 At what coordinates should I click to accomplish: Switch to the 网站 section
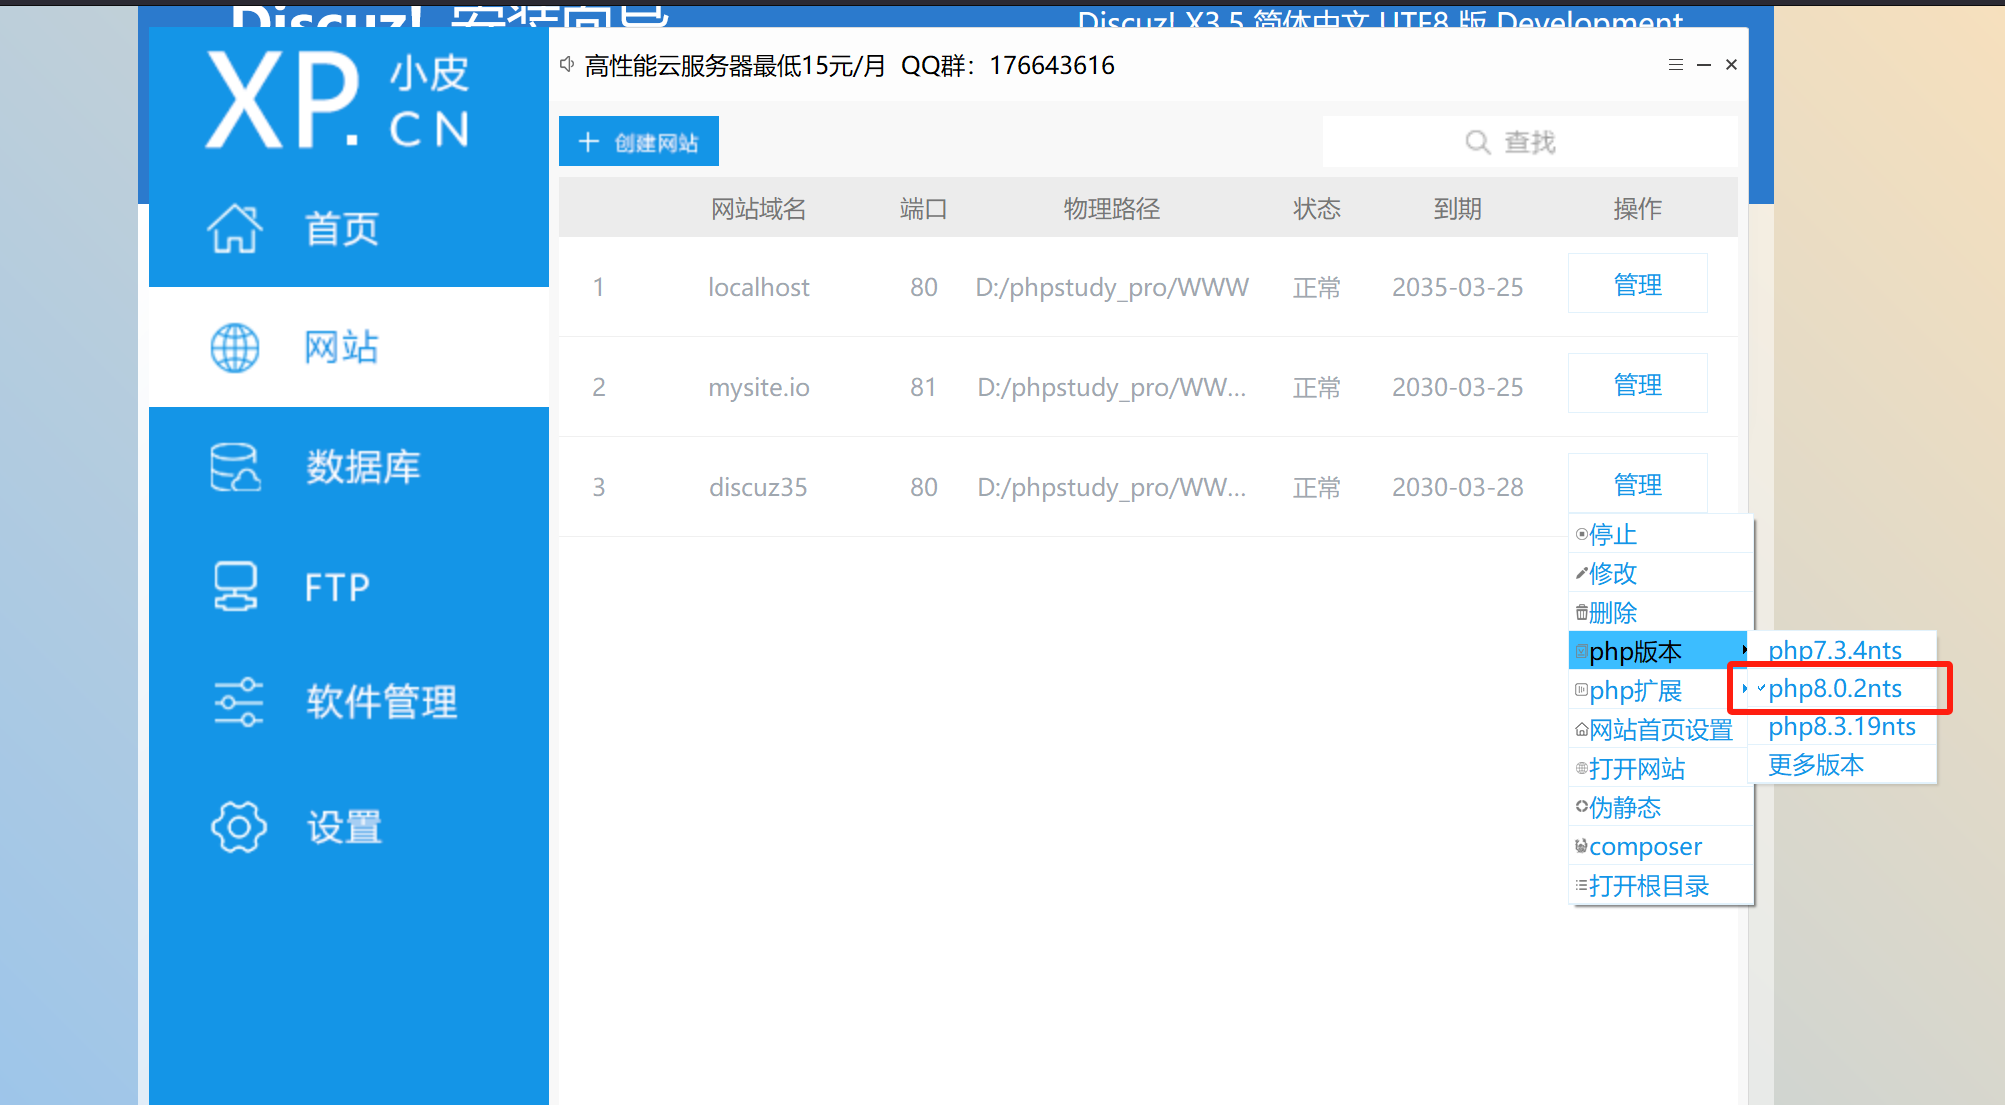pyautogui.click(x=349, y=347)
